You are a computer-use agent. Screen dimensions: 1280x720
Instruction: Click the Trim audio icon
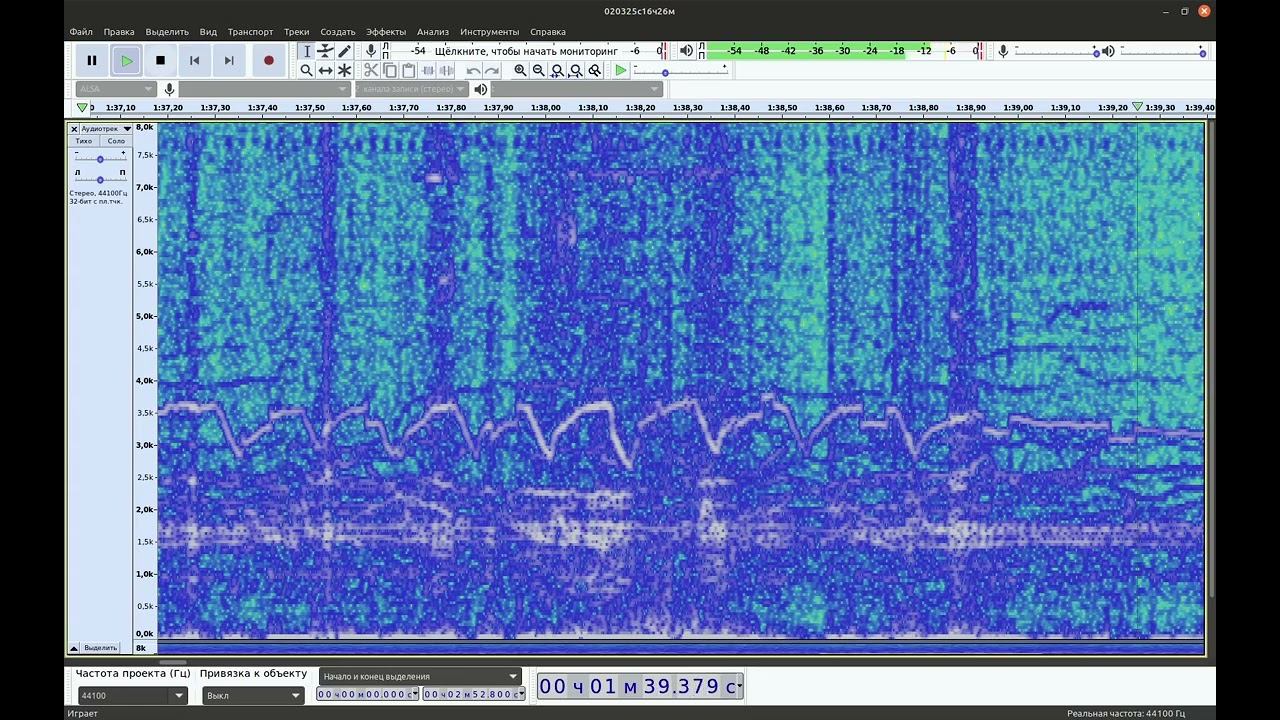click(x=428, y=70)
